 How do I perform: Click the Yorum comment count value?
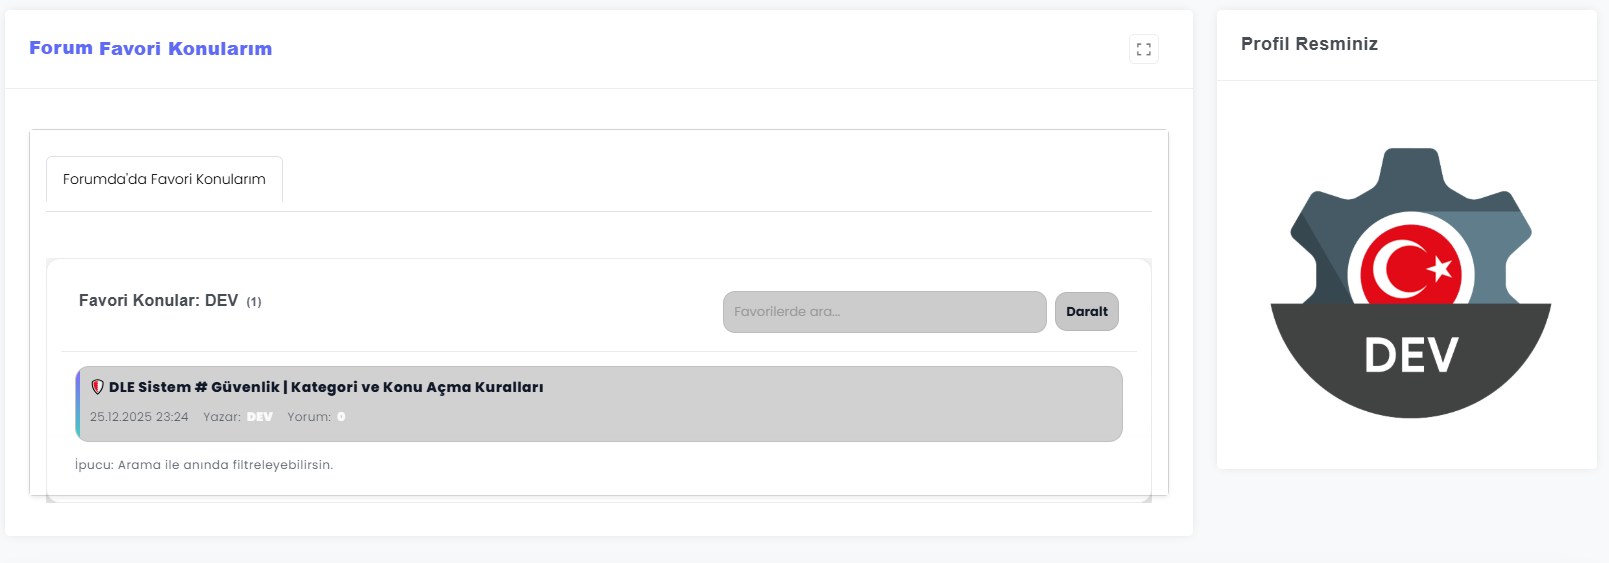(341, 417)
